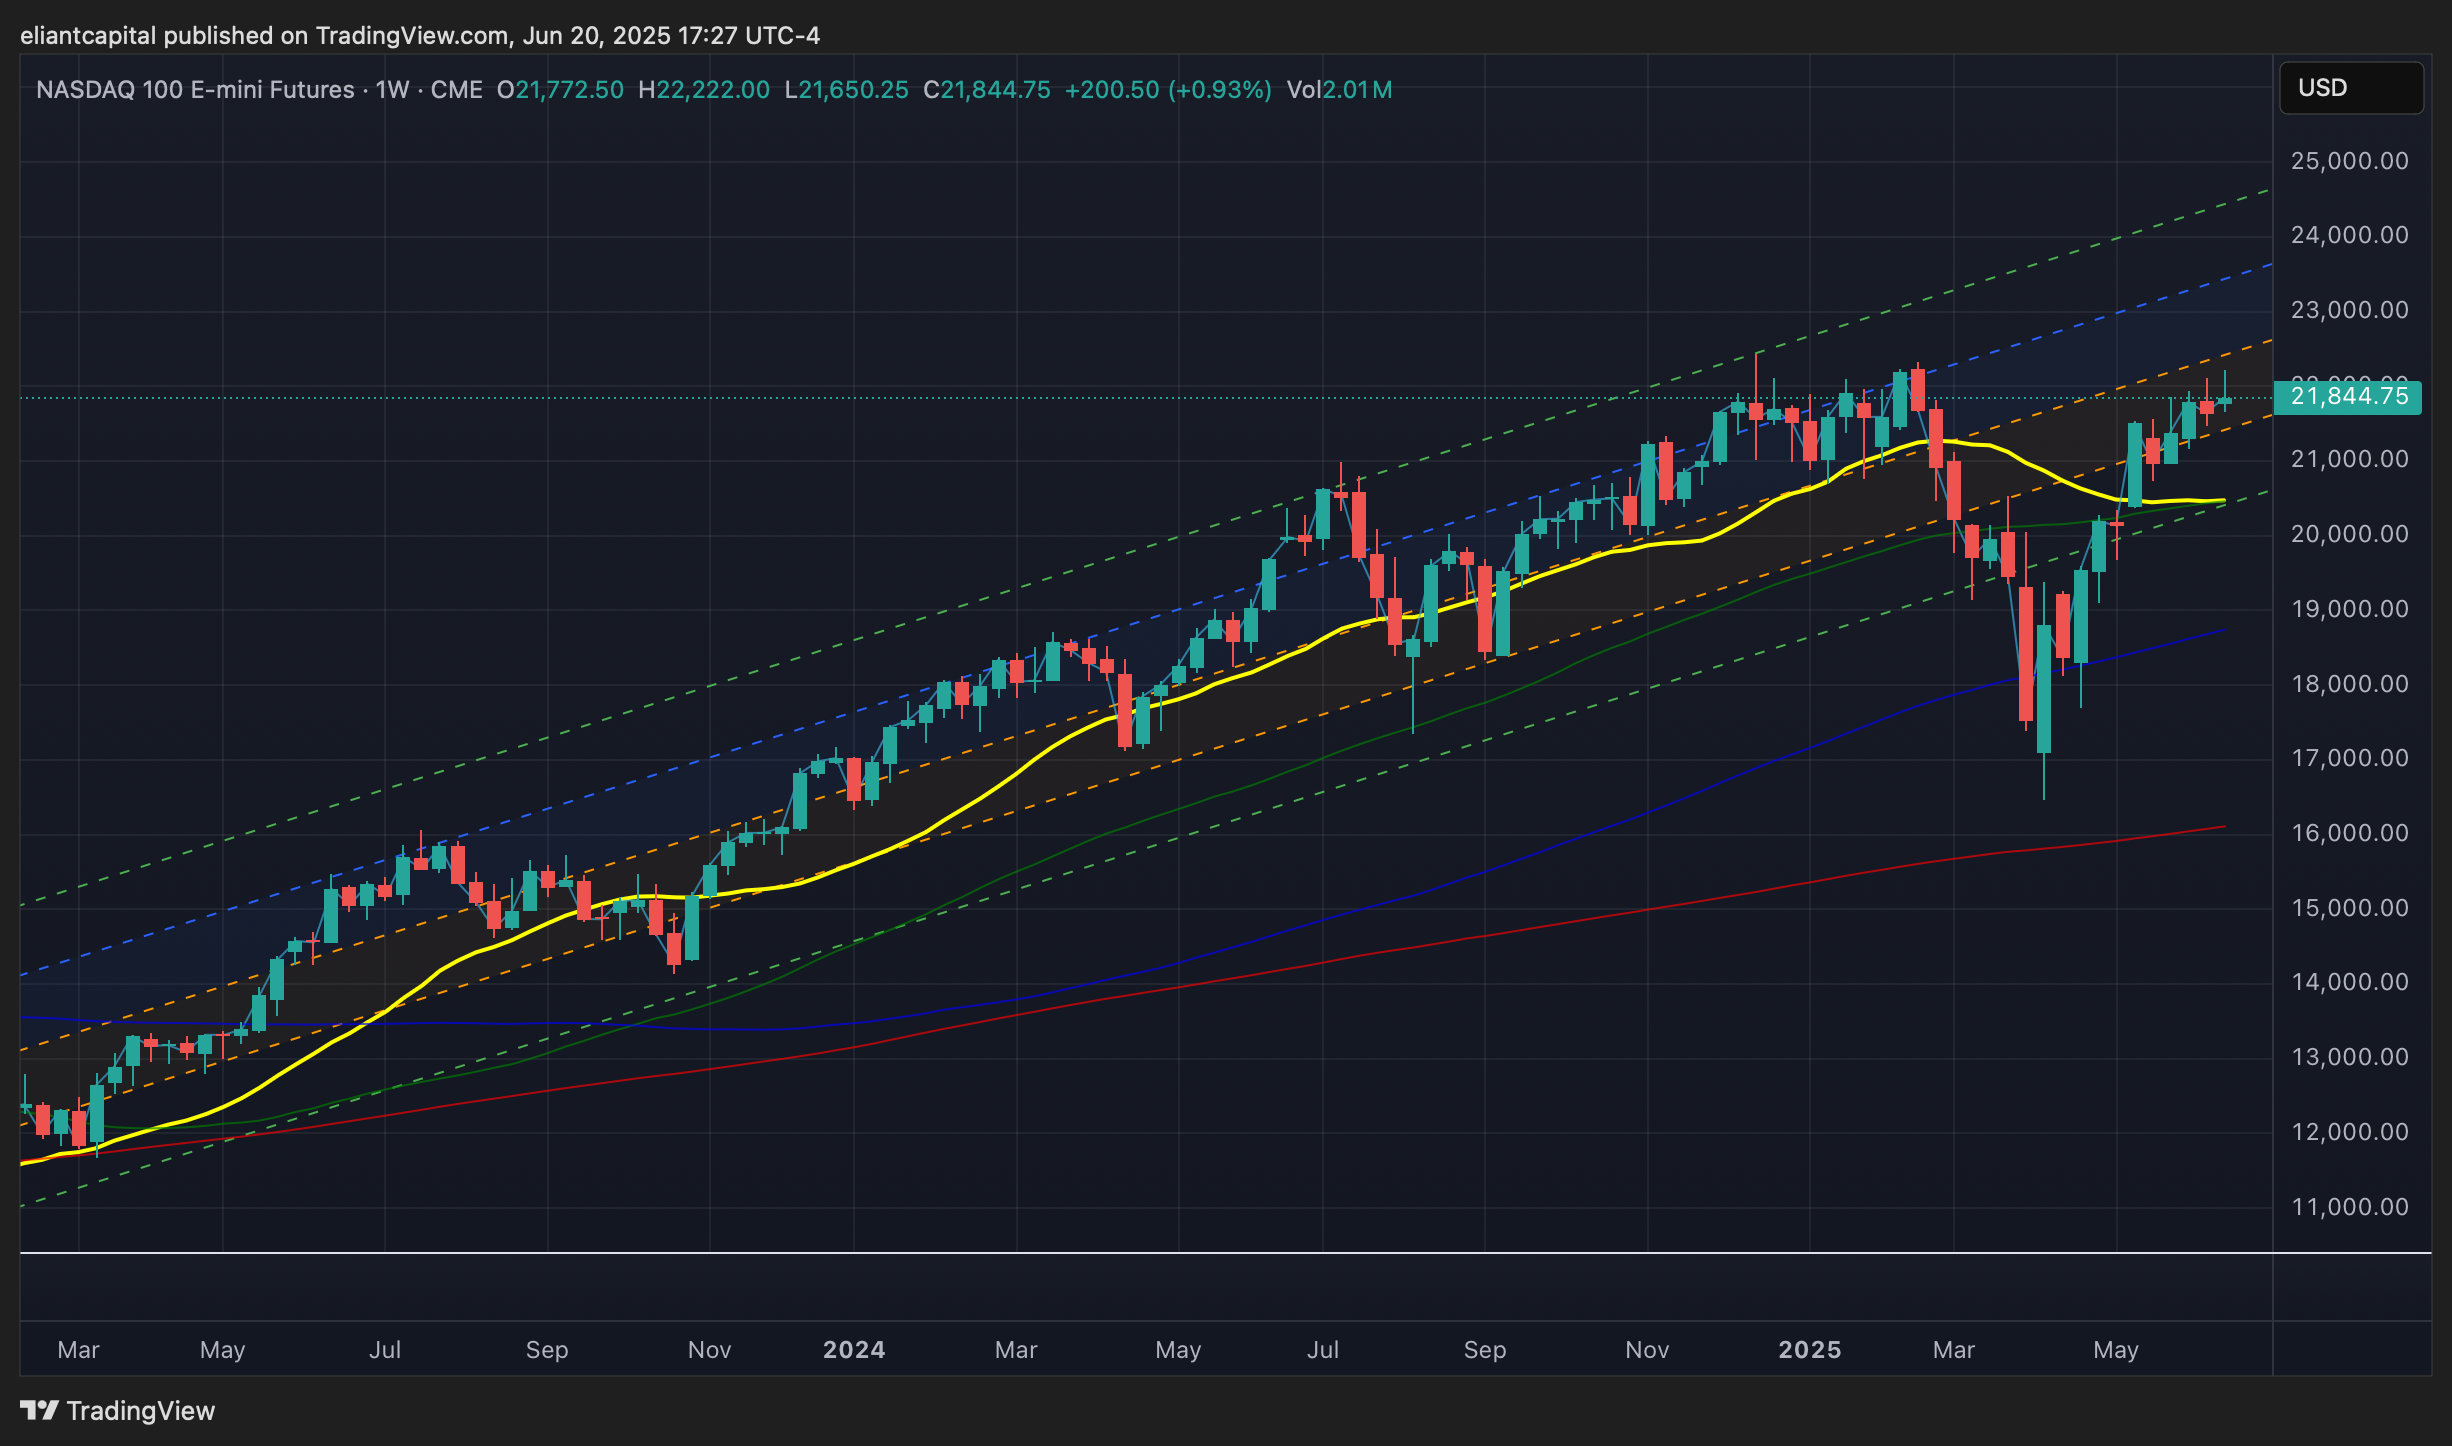This screenshot has width=2452, height=1446.
Task: Click the Low value L21,650.25
Action: click(x=846, y=90)
